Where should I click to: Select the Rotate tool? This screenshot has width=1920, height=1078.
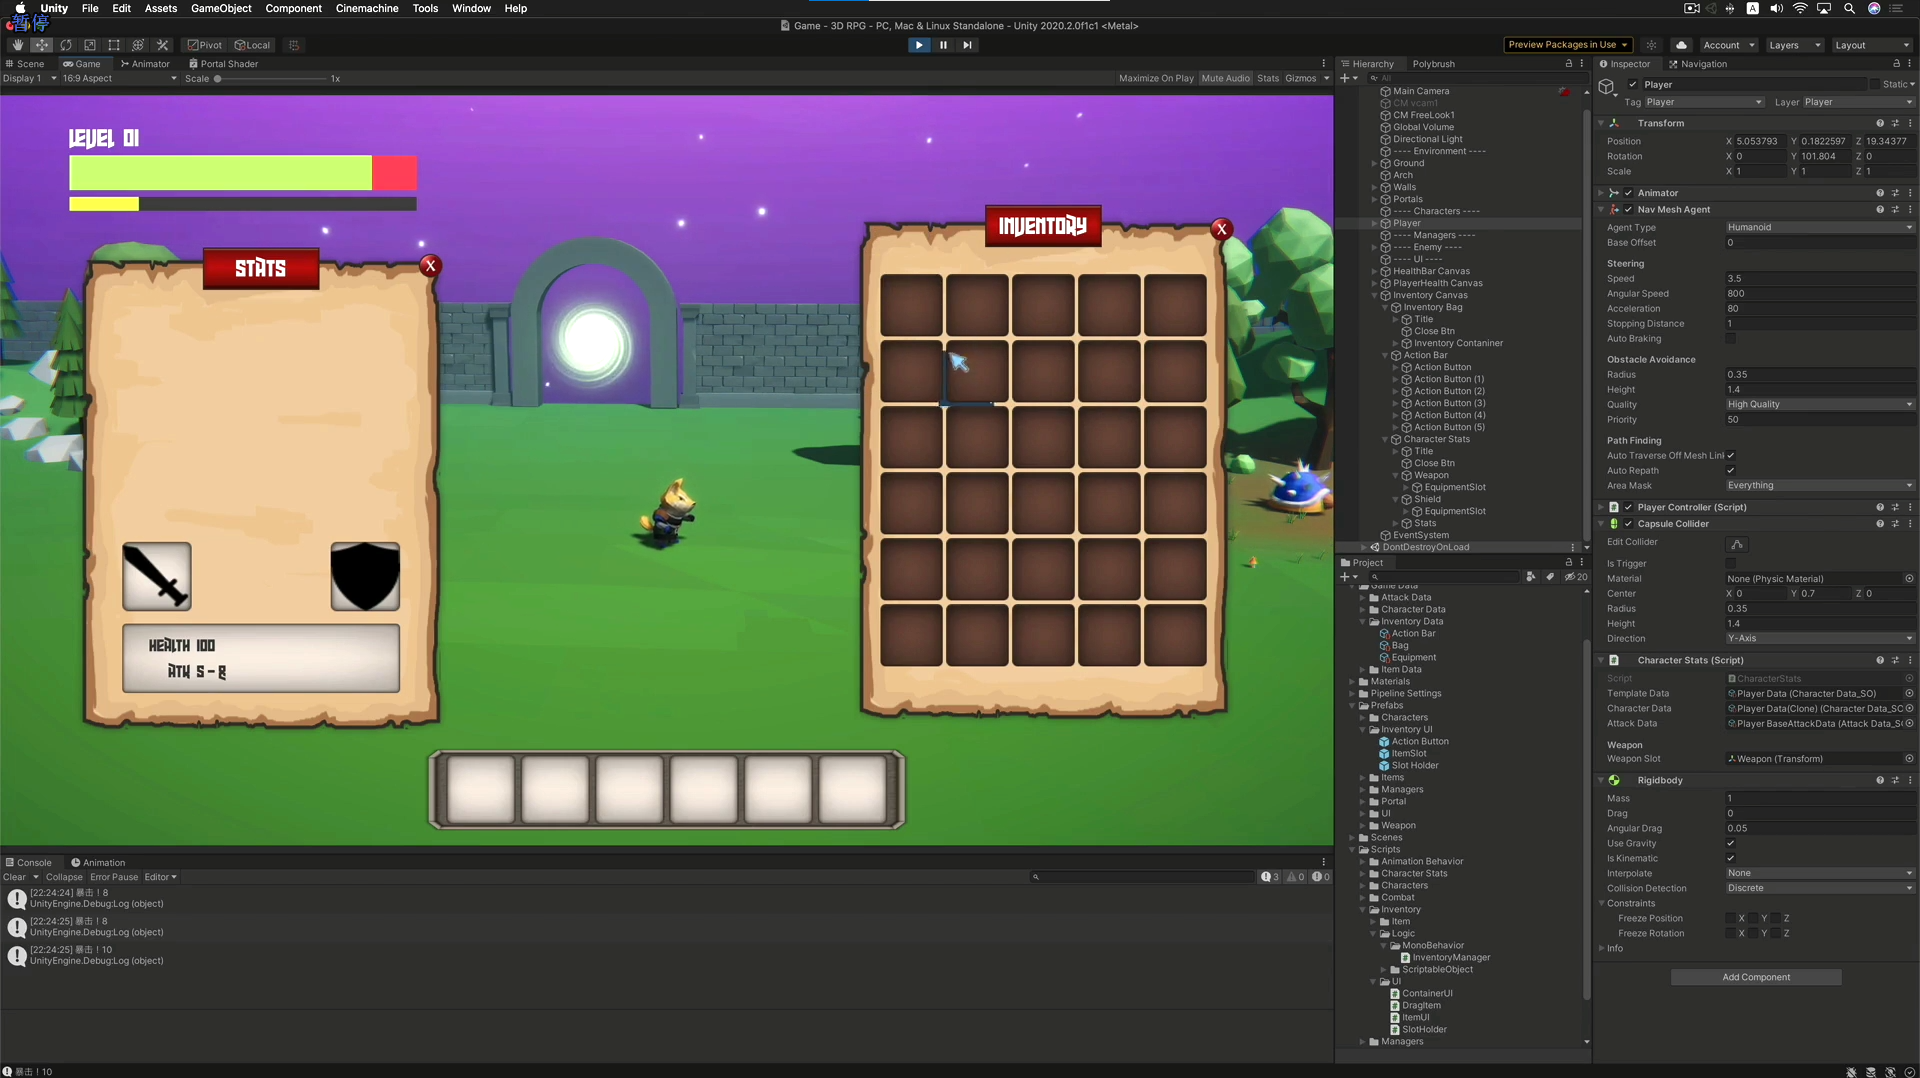(66, 45)
